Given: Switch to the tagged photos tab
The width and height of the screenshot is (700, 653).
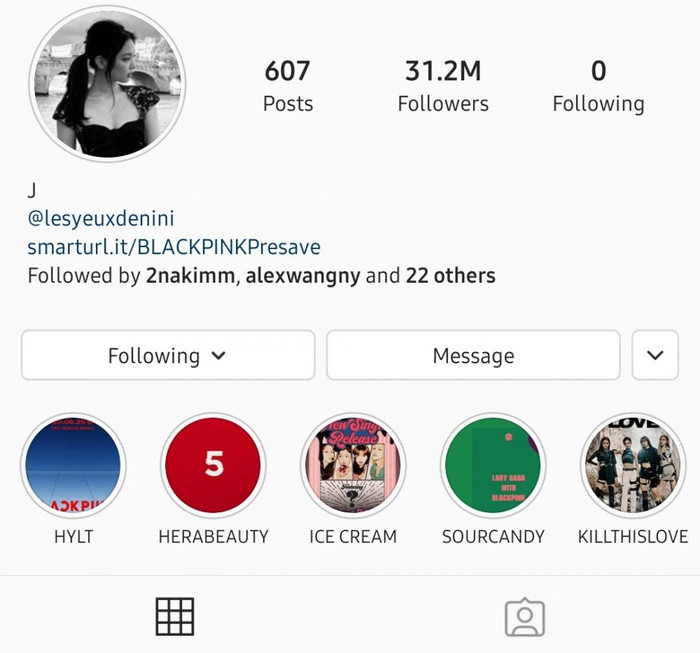Looking at the screenshot, I should 525,617.
